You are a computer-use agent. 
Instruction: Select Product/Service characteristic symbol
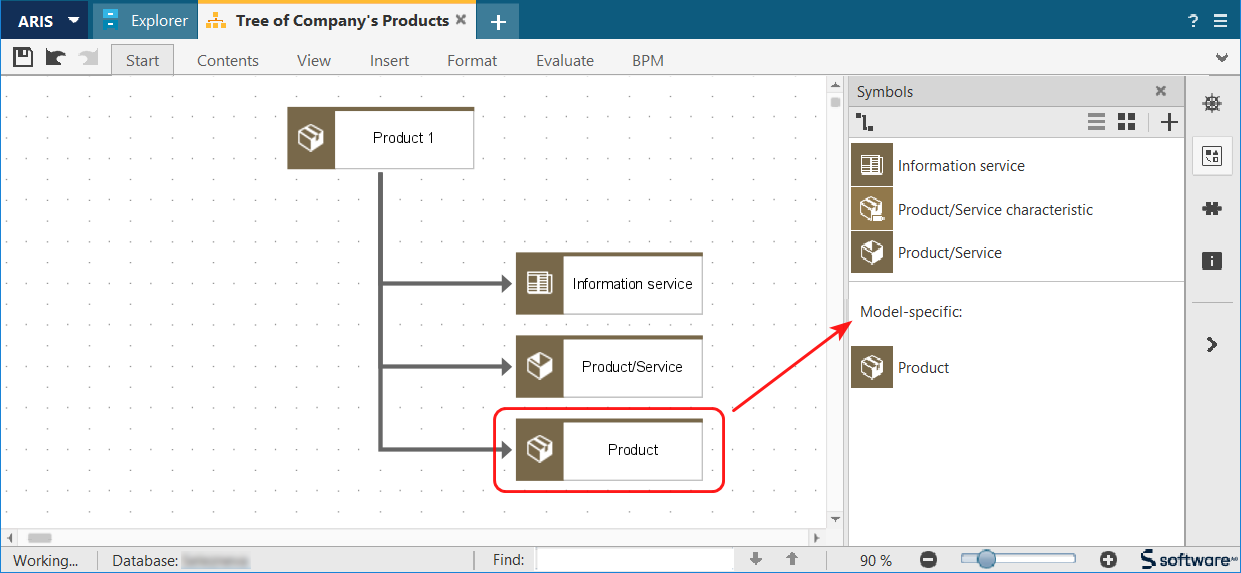[x=994, y=210]
